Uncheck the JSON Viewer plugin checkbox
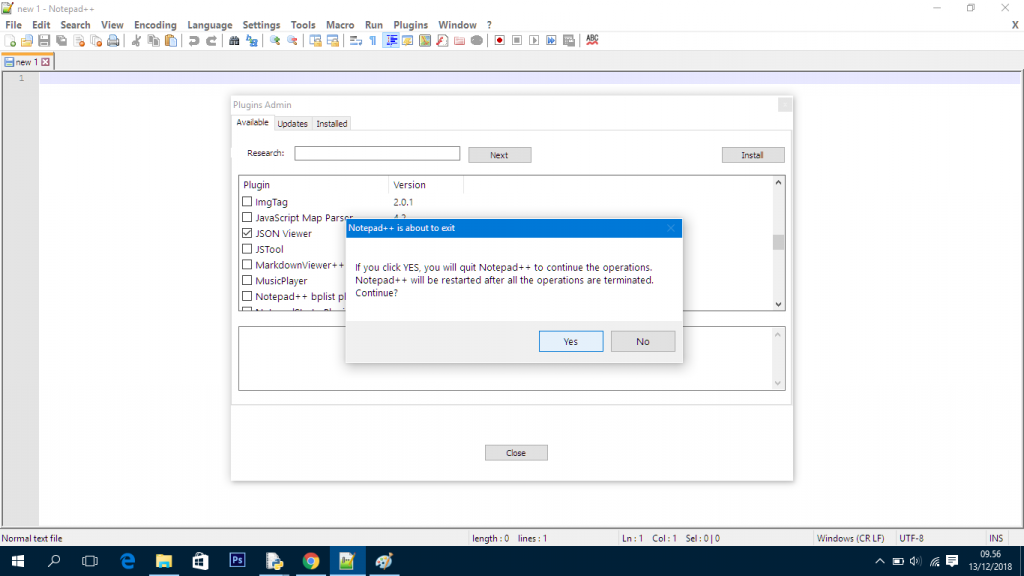Image resolution: width=1024 pixels, height=576 pixels. click(x=247, y=233)
